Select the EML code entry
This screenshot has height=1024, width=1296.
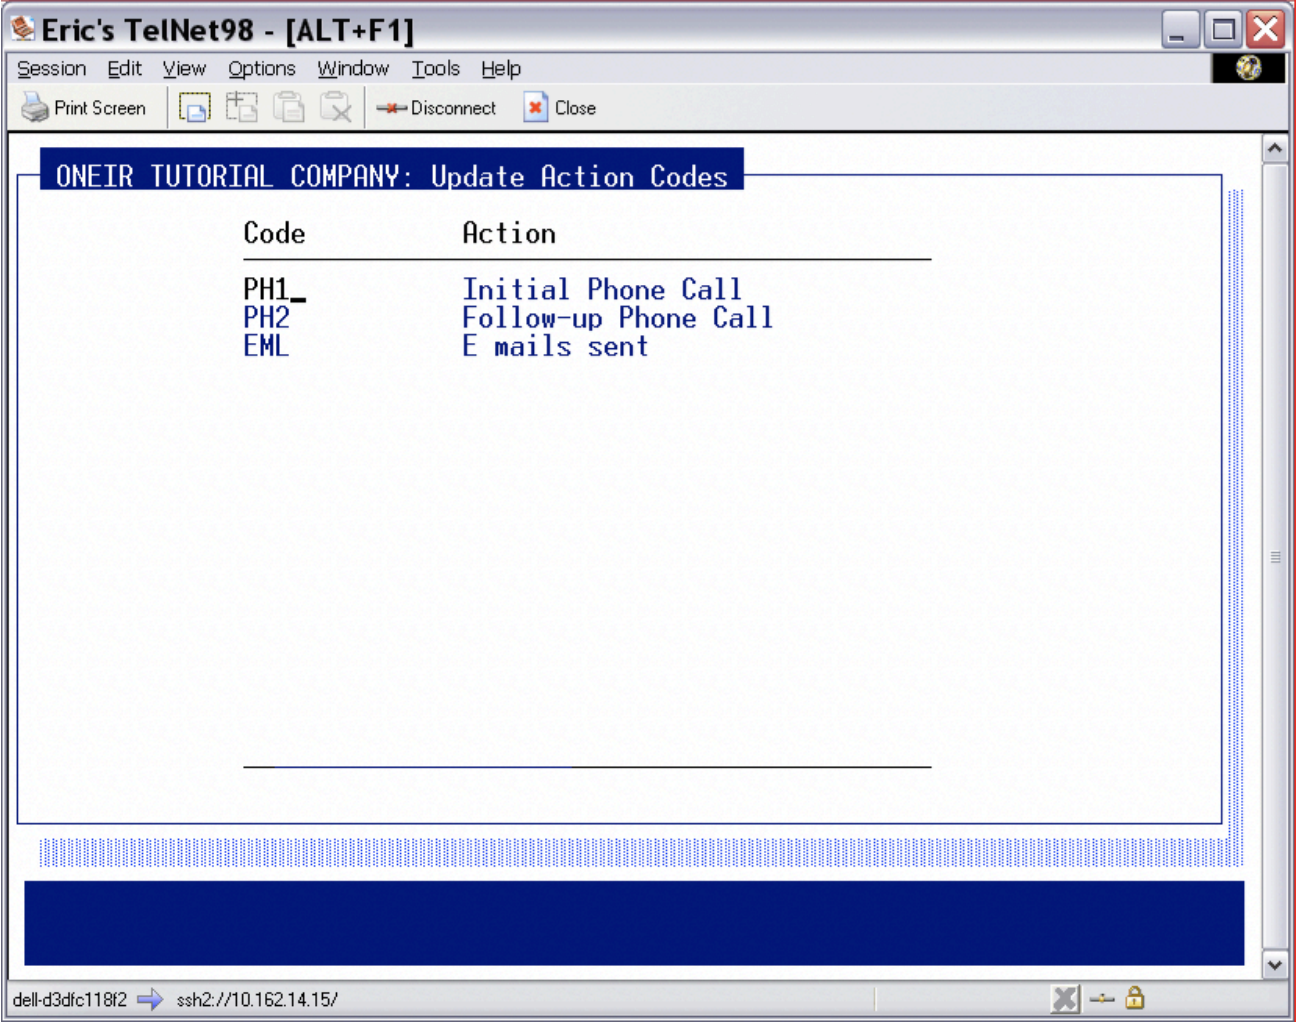(x=266, y=346)
